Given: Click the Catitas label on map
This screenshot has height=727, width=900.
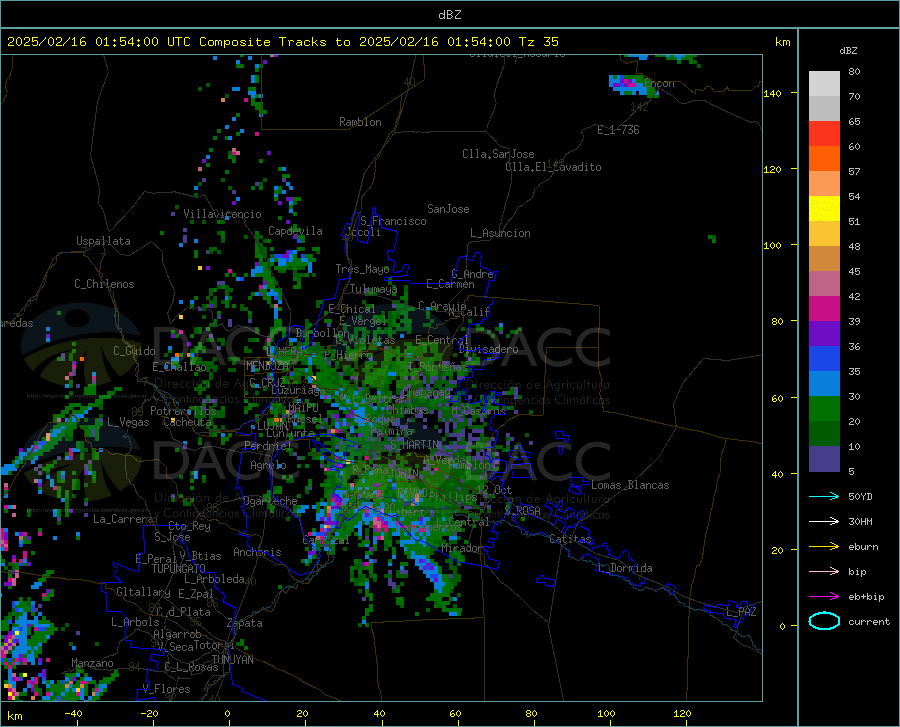Looking at the screenshot, I should pos(571,539).
